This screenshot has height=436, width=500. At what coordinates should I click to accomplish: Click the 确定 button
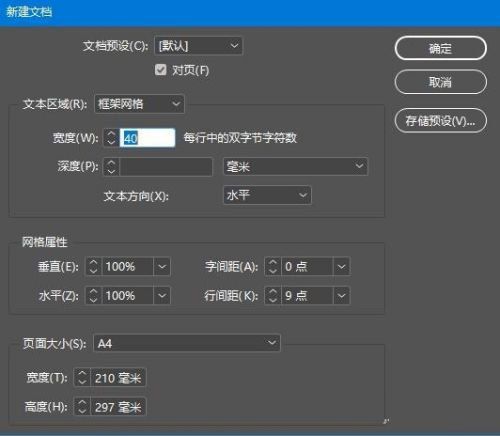441,48
